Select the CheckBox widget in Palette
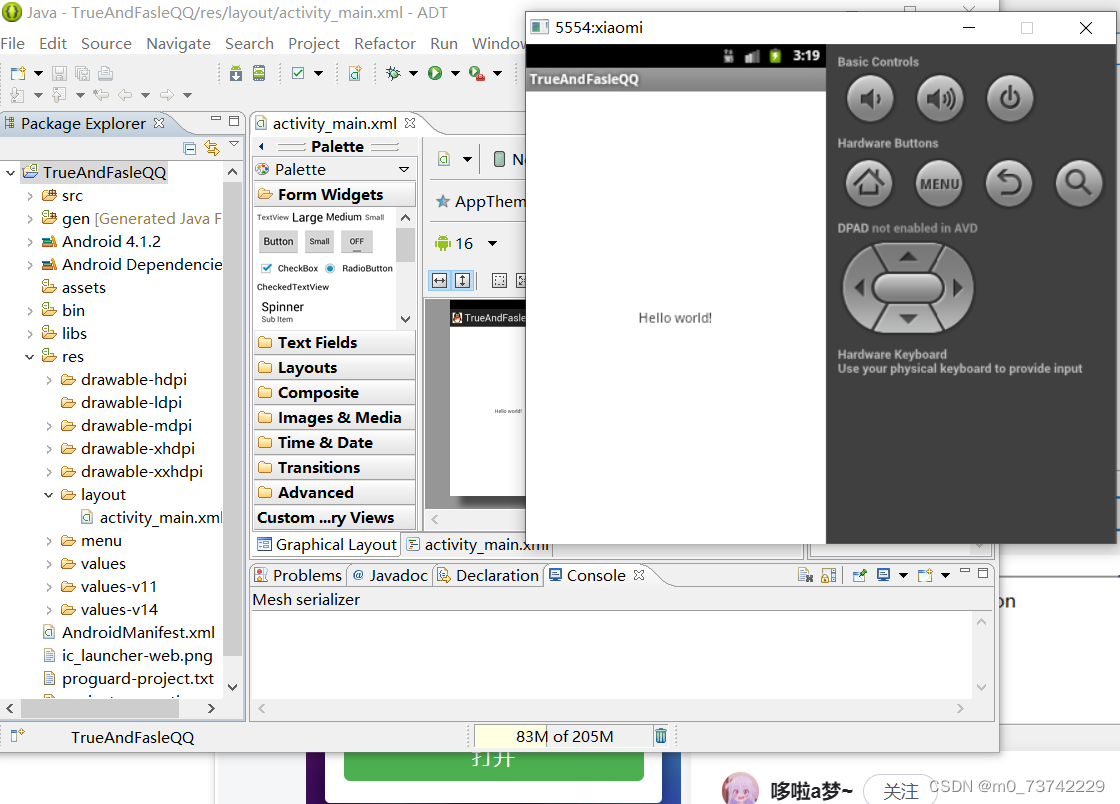1120x804 pixels. (289, 268)
